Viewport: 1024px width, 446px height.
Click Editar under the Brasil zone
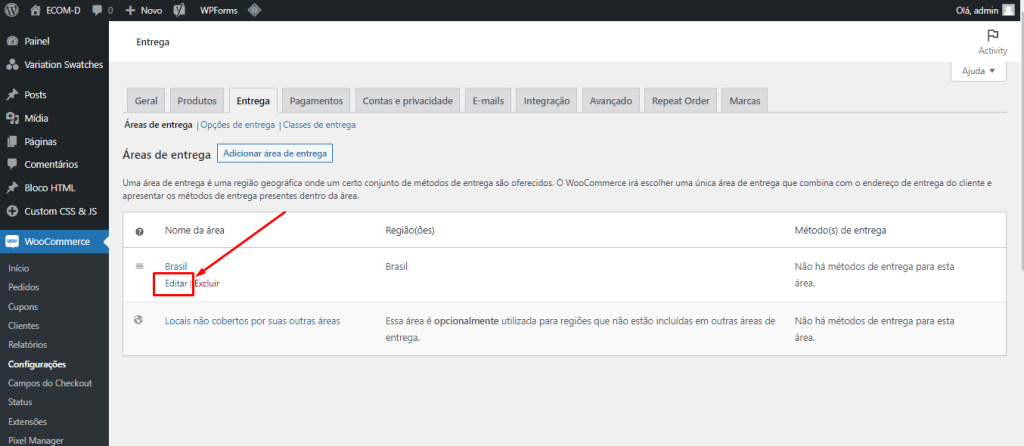(x=176, y=284)
